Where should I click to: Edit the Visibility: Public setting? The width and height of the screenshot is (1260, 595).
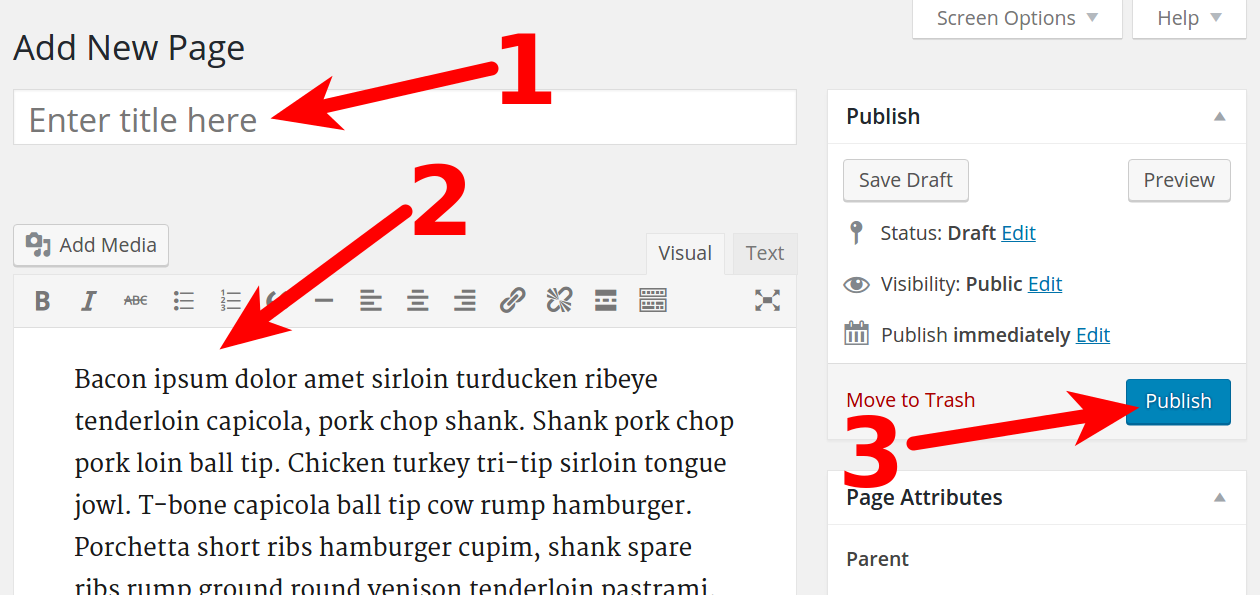point(1045,284)
